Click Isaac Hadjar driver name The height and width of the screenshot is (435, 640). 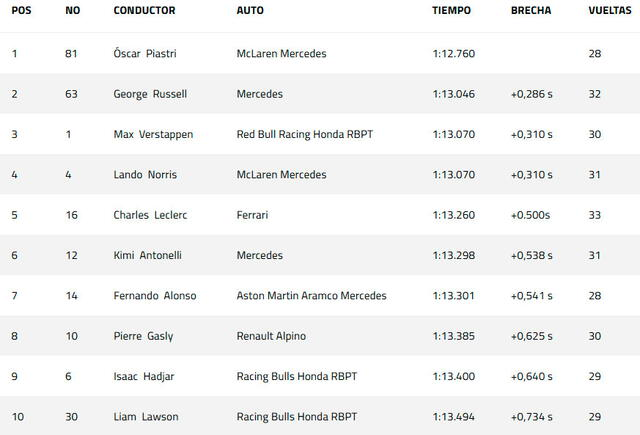tap(144, 376)
